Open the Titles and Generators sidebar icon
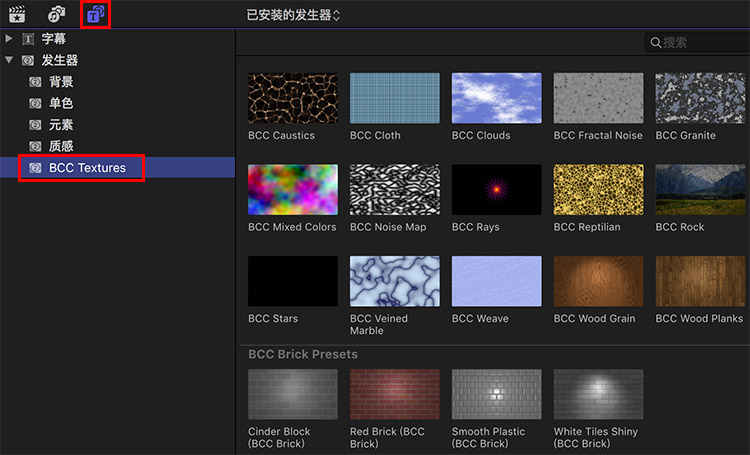The height and width of the screenshot is (455, 750). click(95, 14)
